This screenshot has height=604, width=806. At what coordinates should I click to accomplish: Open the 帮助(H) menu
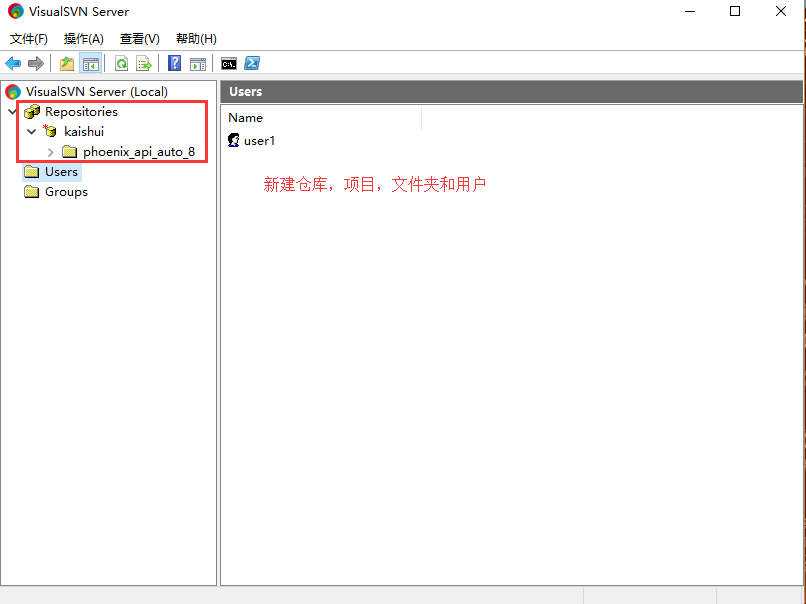(196, 39)
